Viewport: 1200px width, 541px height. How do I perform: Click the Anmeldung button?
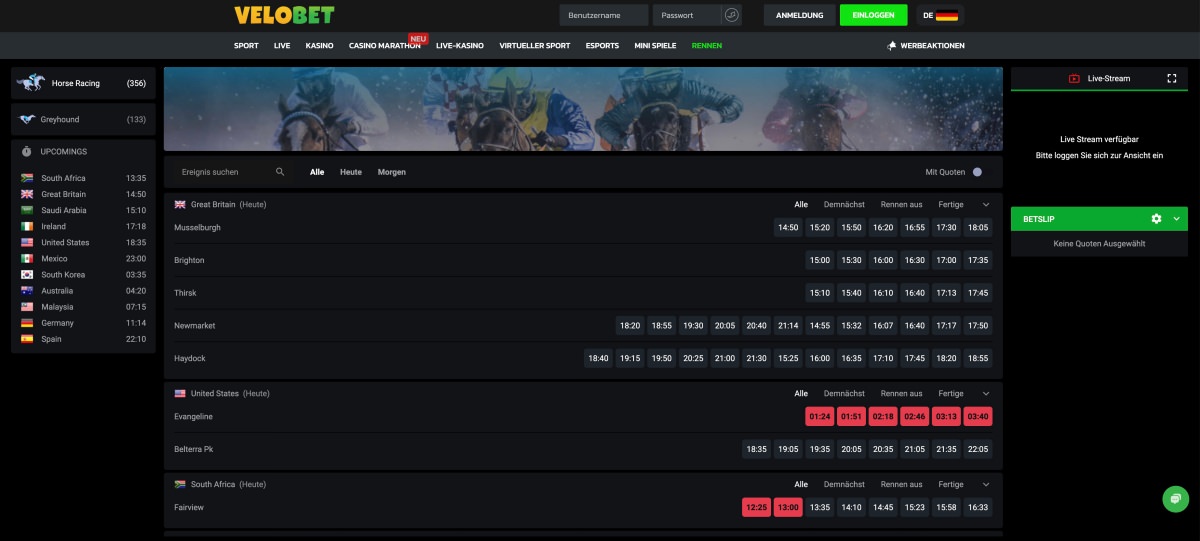point(799,15)
